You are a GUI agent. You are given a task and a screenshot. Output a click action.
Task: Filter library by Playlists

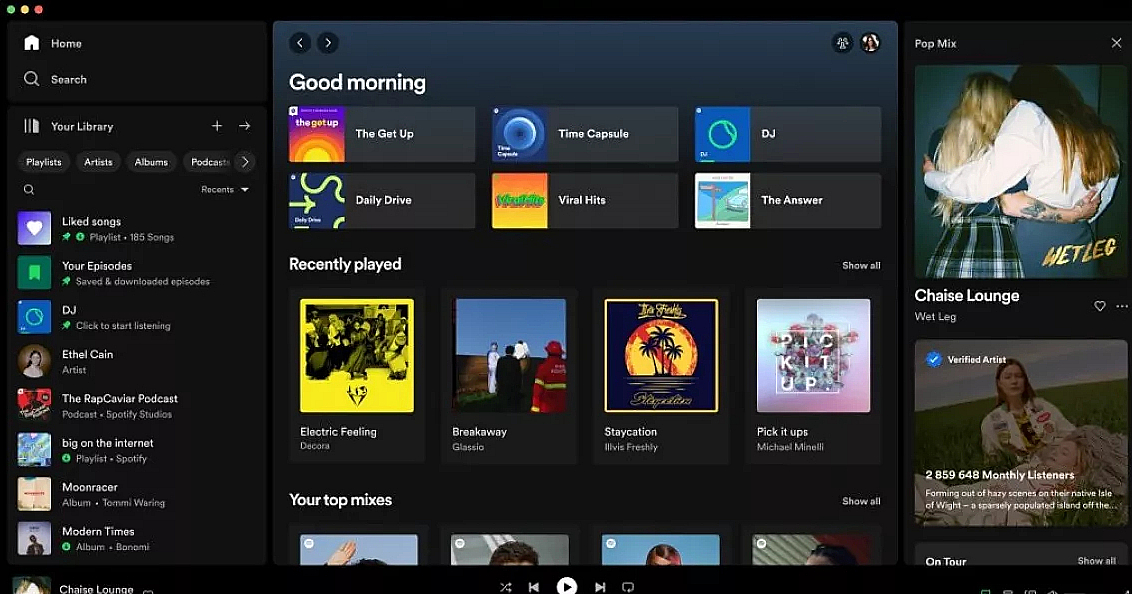point(44,162)
